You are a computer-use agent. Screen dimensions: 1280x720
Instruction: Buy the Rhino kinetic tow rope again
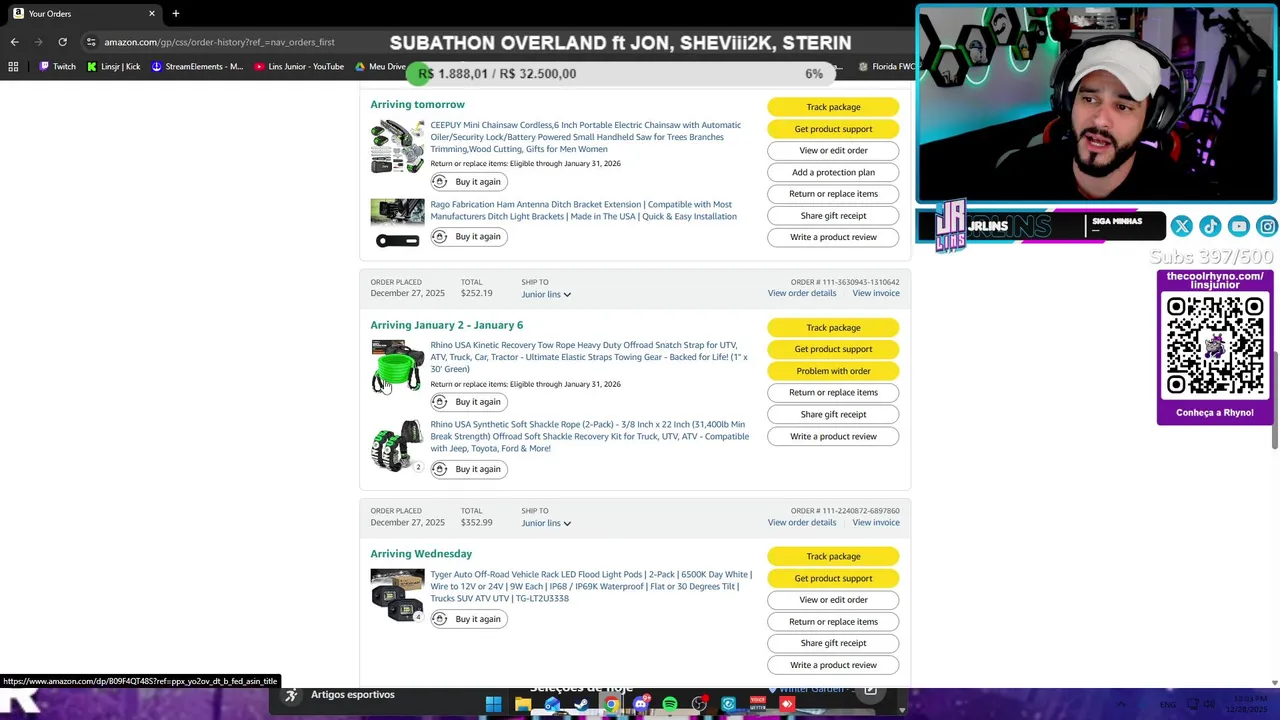coord(469,402)
